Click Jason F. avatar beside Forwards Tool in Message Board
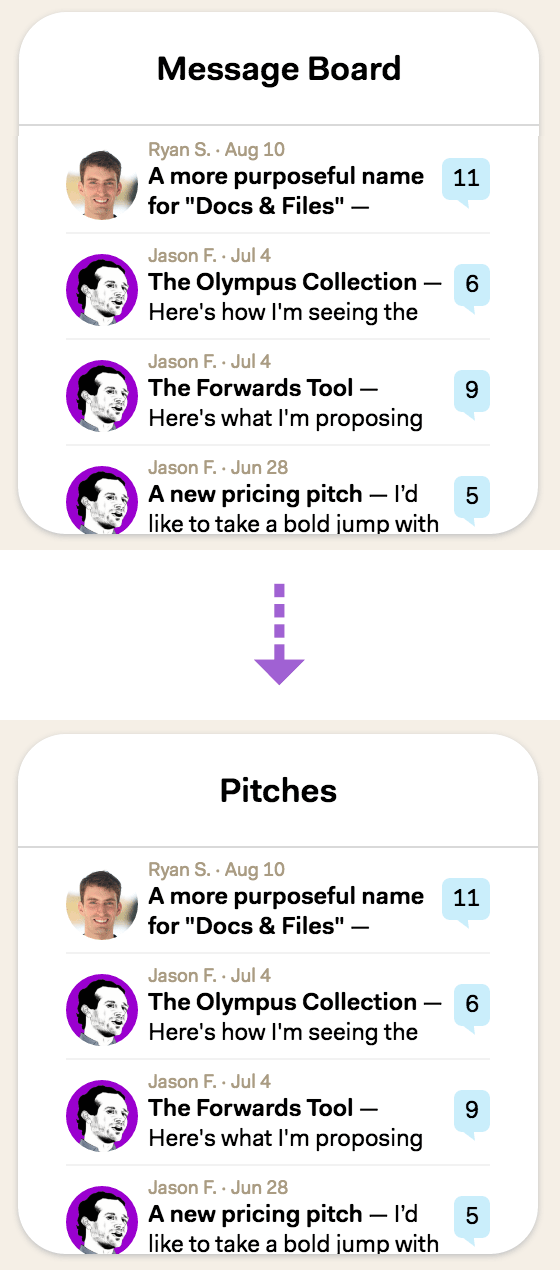The width and height of the screenshot is (560, 1270). tap(102, 396)
